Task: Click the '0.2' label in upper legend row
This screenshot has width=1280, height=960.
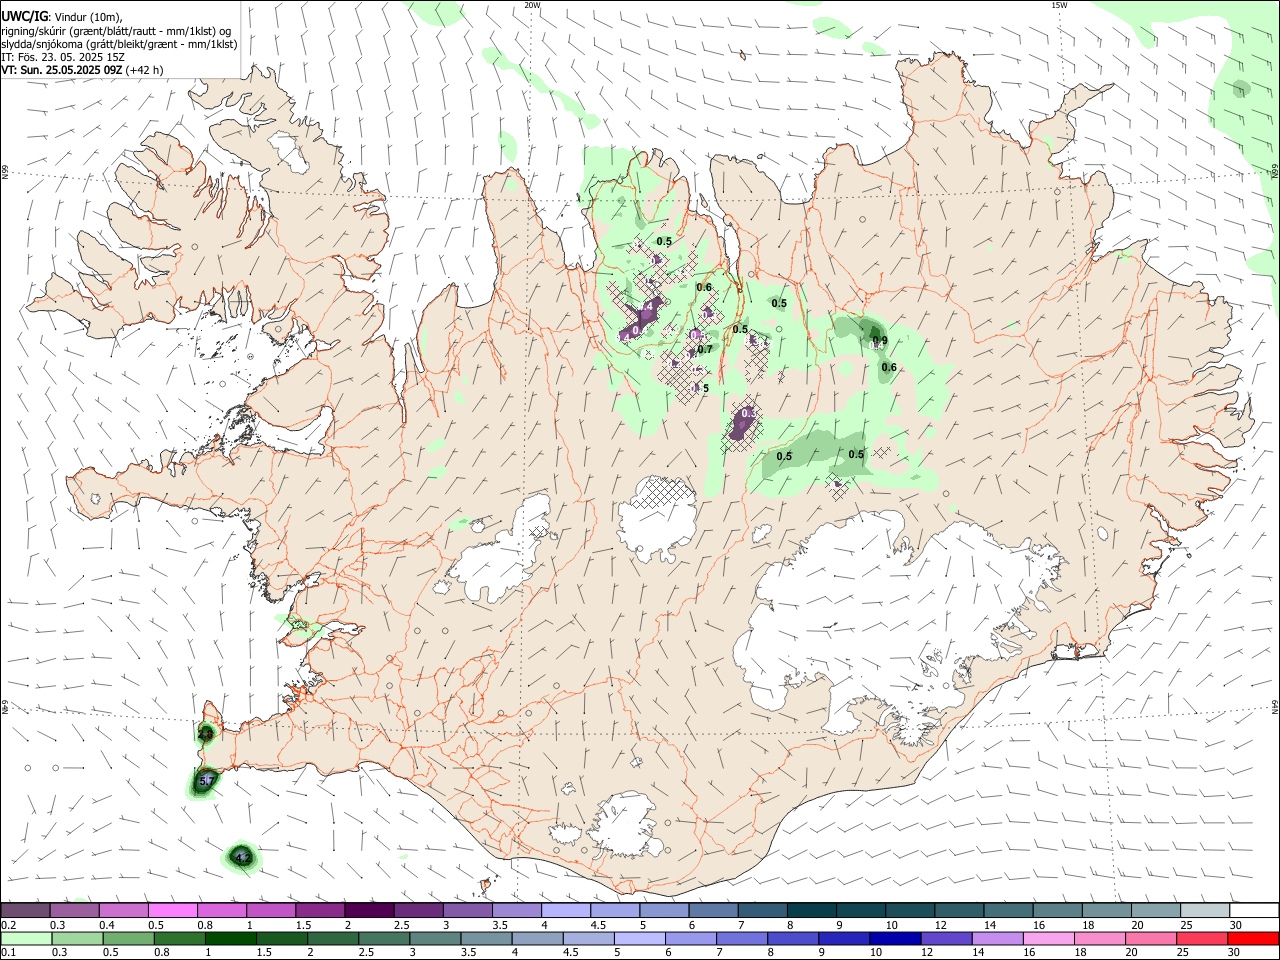Action: pos(8,925)
